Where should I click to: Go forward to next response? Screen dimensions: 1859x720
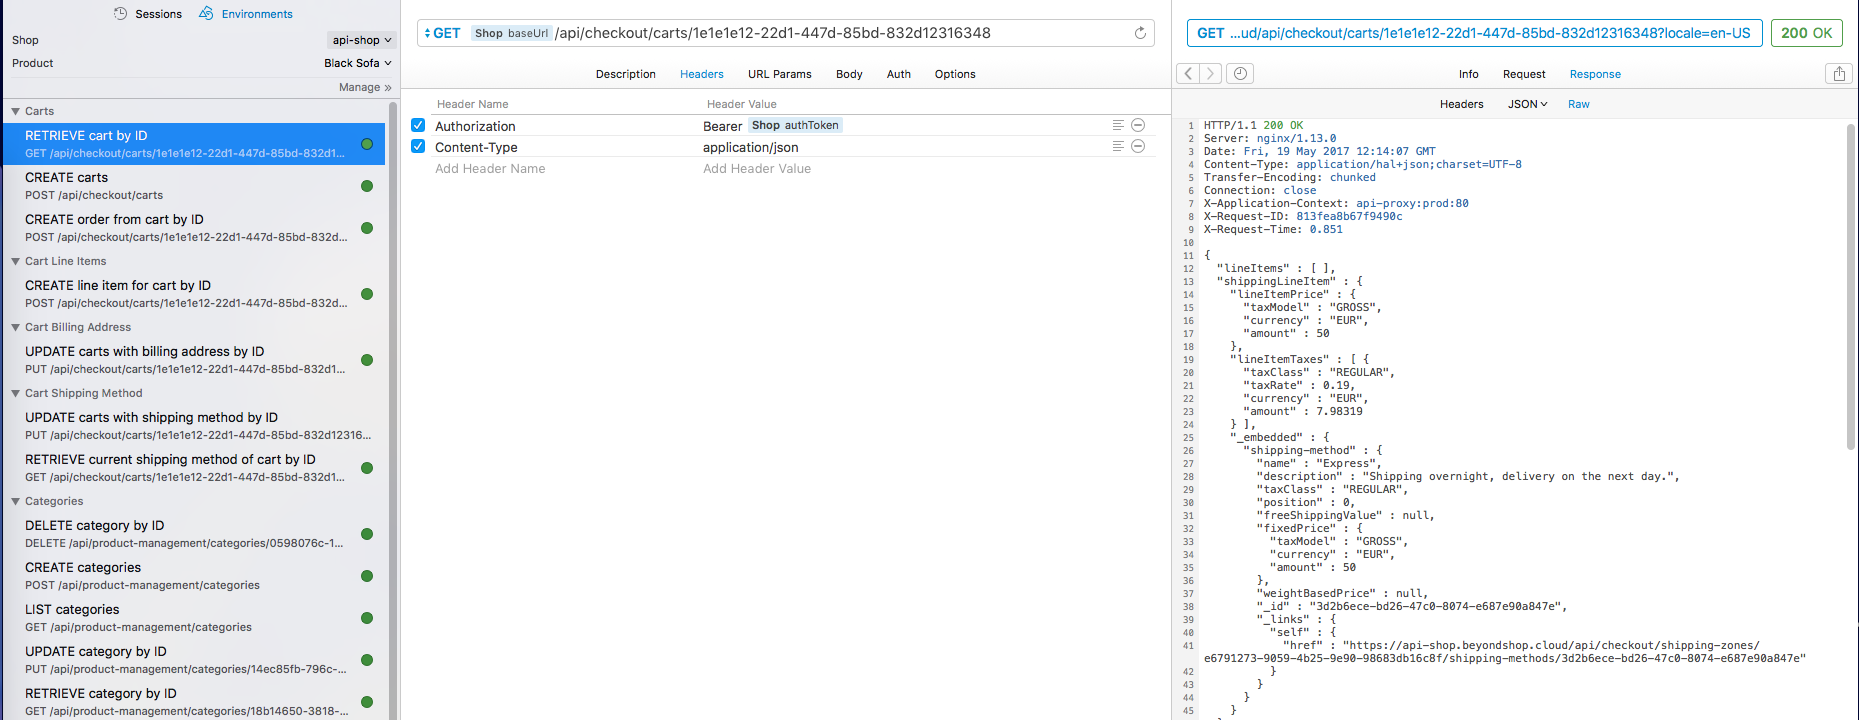tap(1210, 73)
